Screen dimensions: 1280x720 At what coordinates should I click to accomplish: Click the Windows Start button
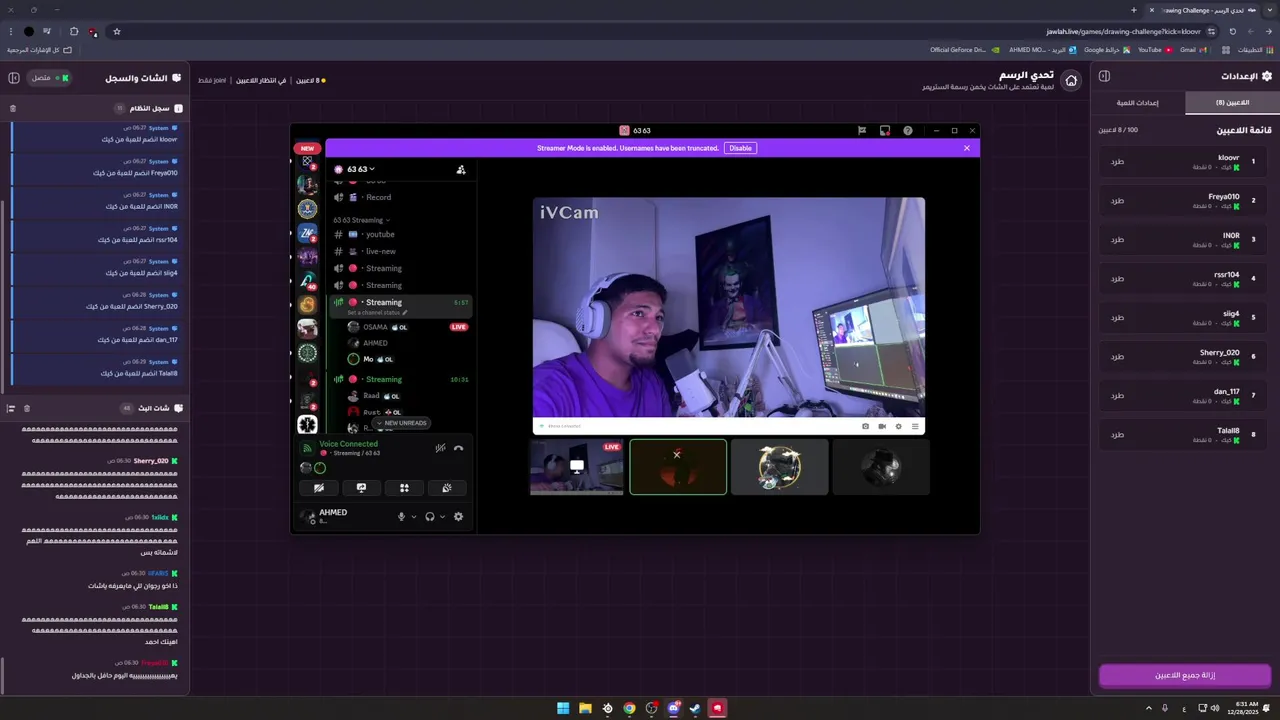[x=563, y=708]
